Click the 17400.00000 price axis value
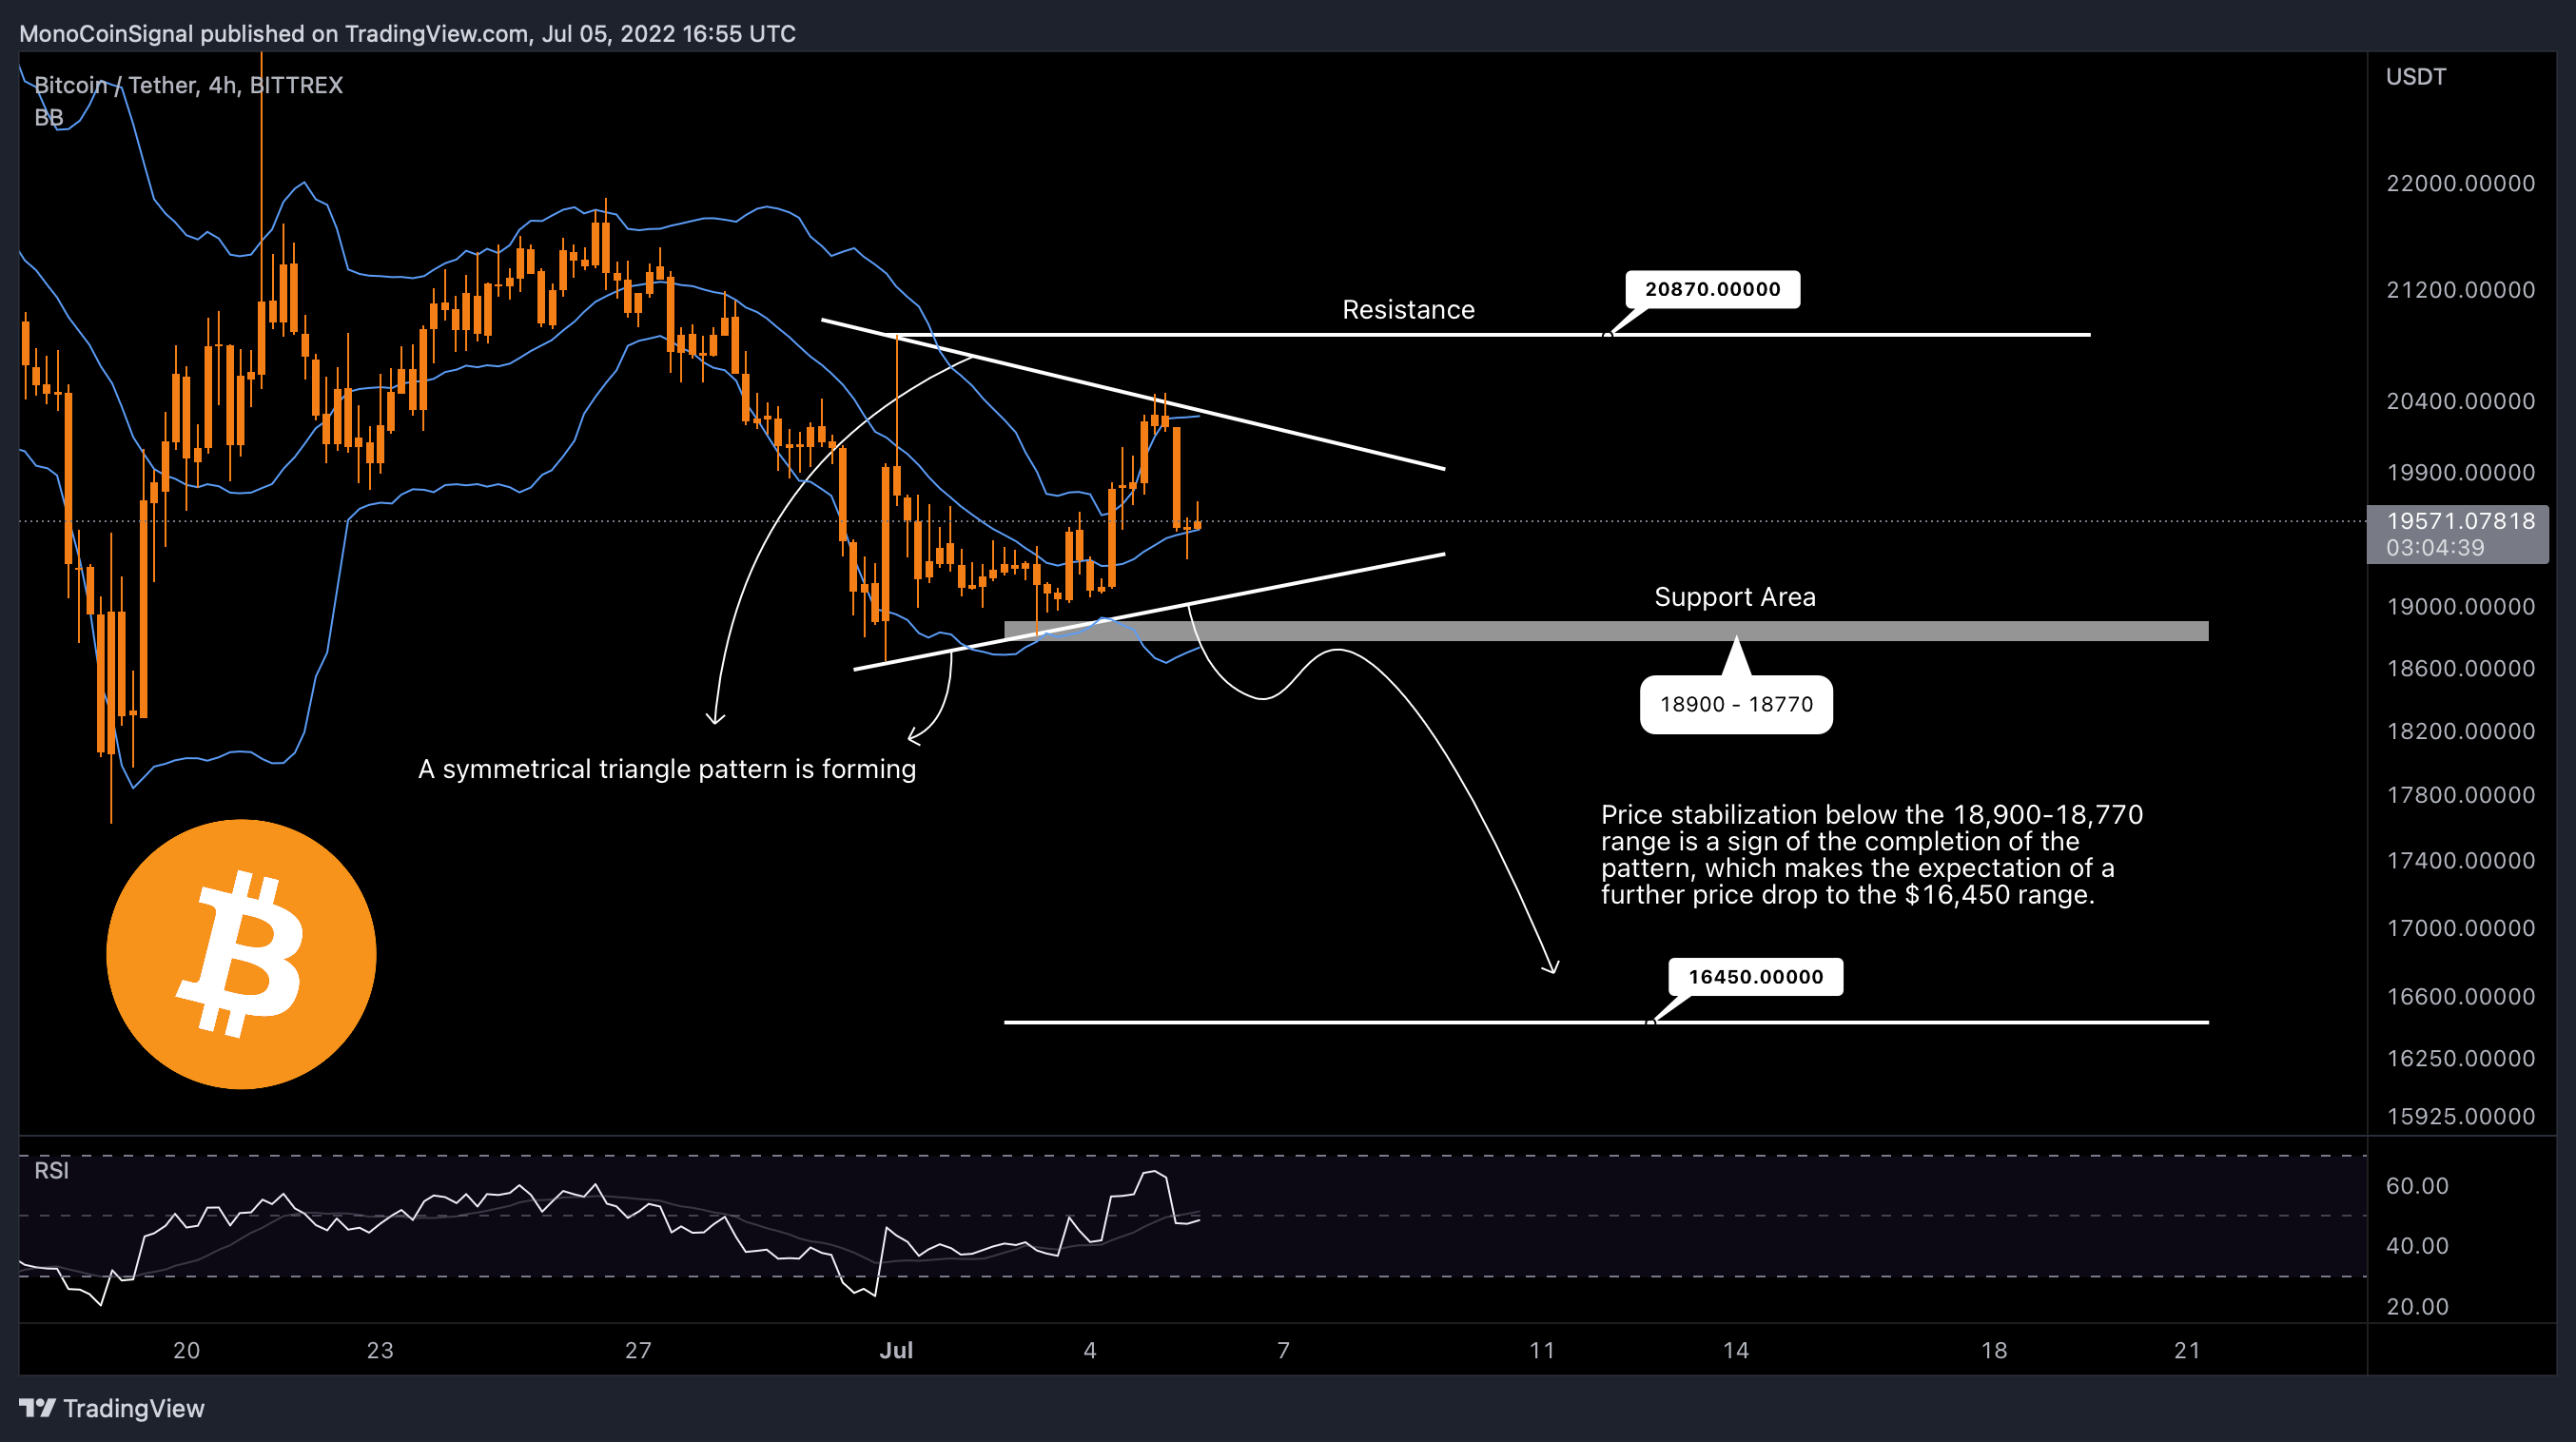The height and width of the screenshot is (1442, 2576). [2460, 861]
